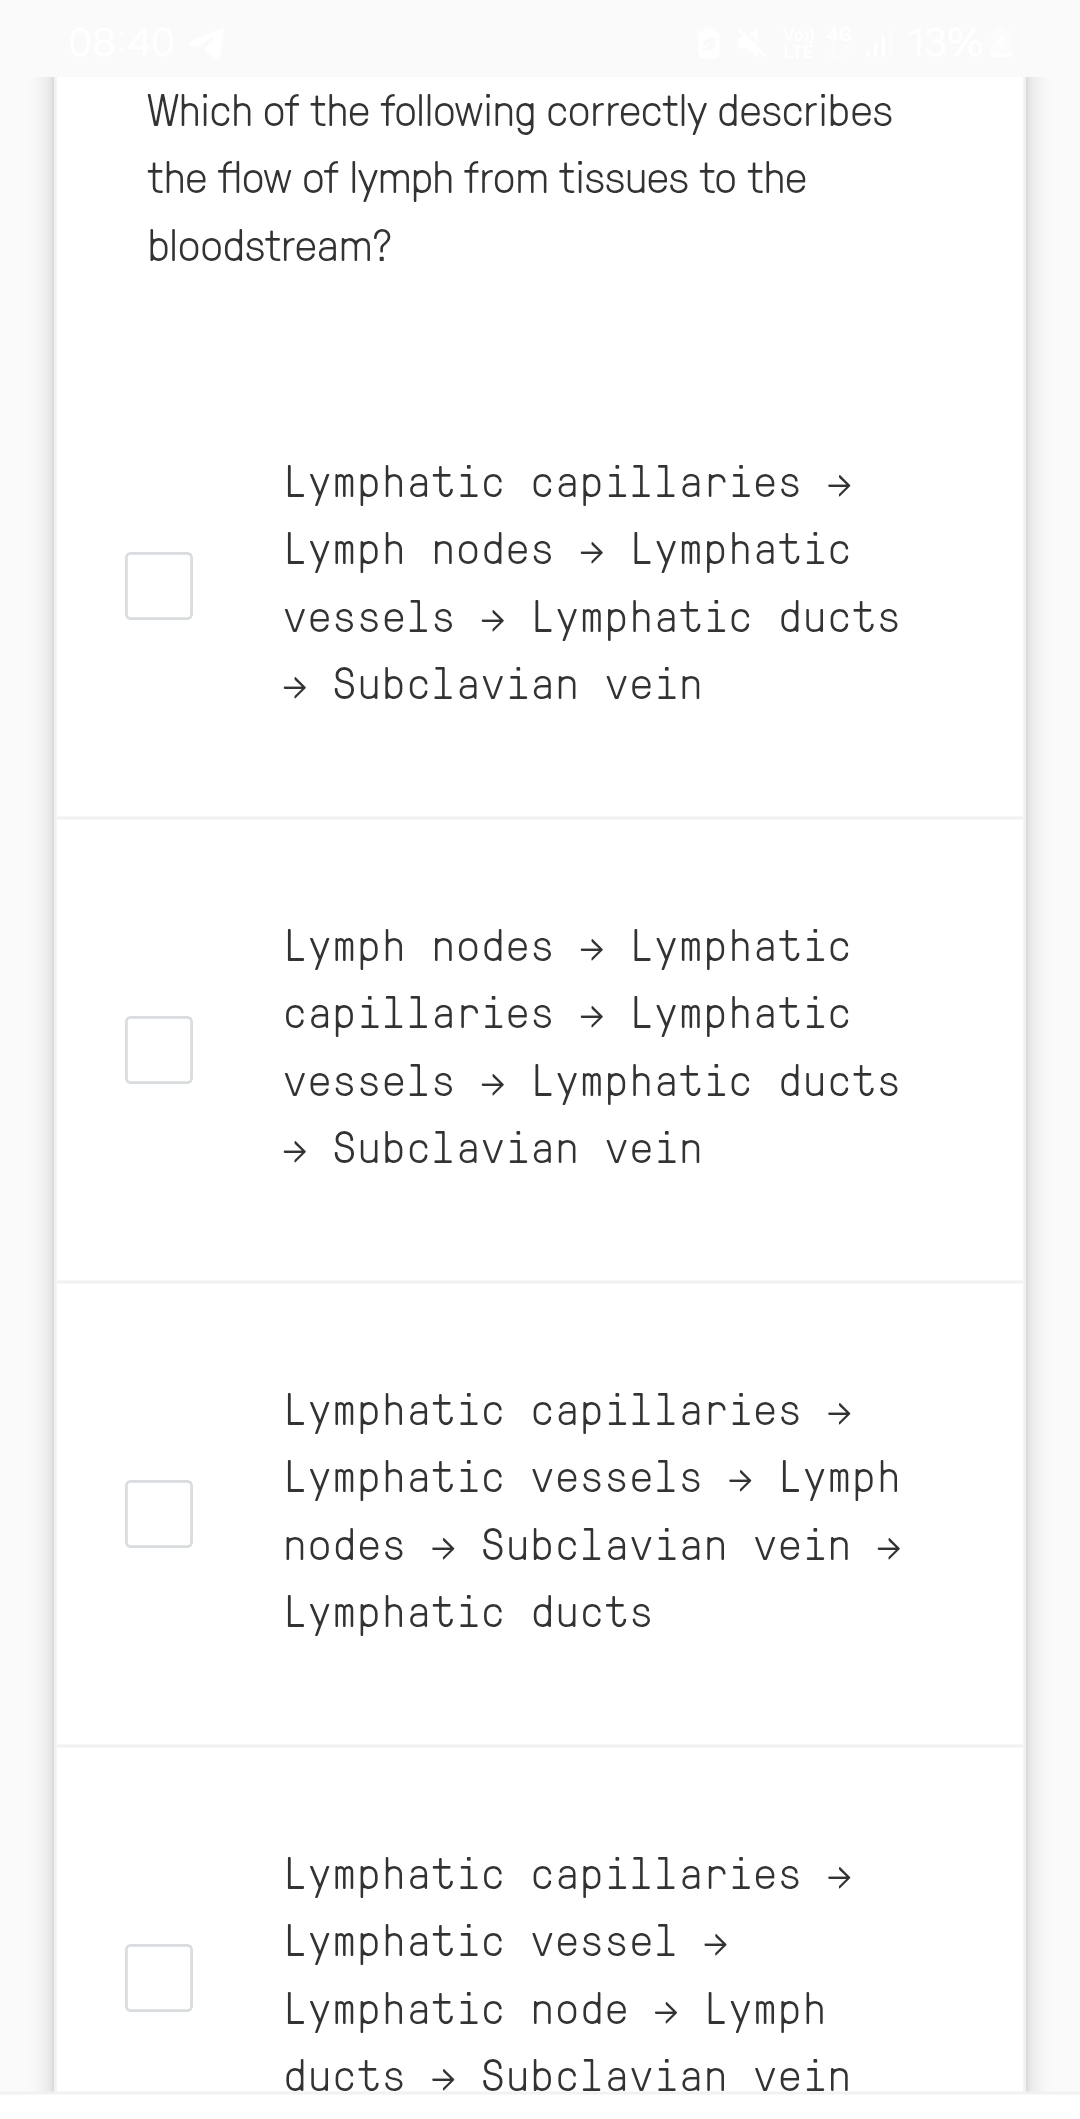Check the third answer option checkbox
The image size is (1080, 2119).
tap(159, 1513)
